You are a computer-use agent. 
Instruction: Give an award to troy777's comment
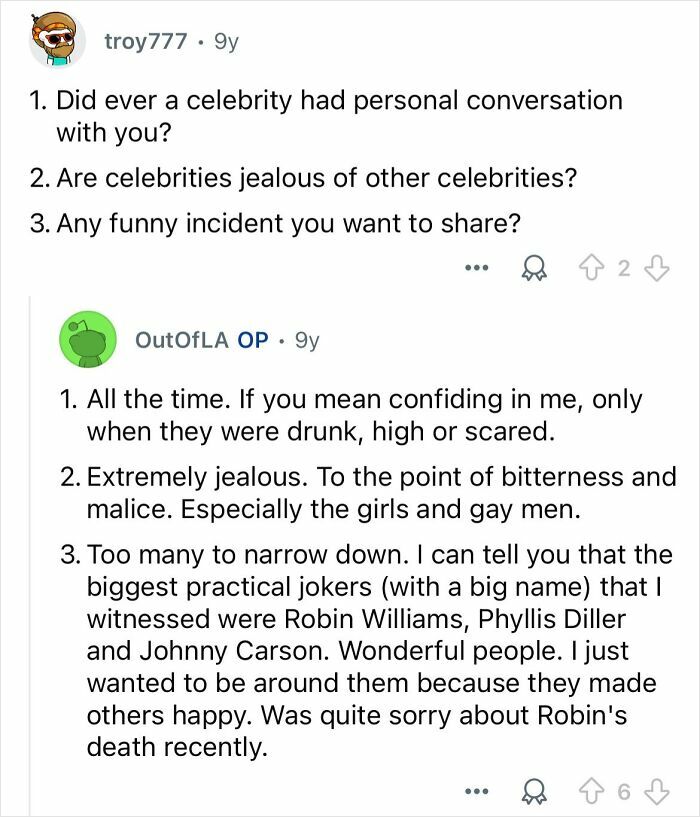click(535, 265)
